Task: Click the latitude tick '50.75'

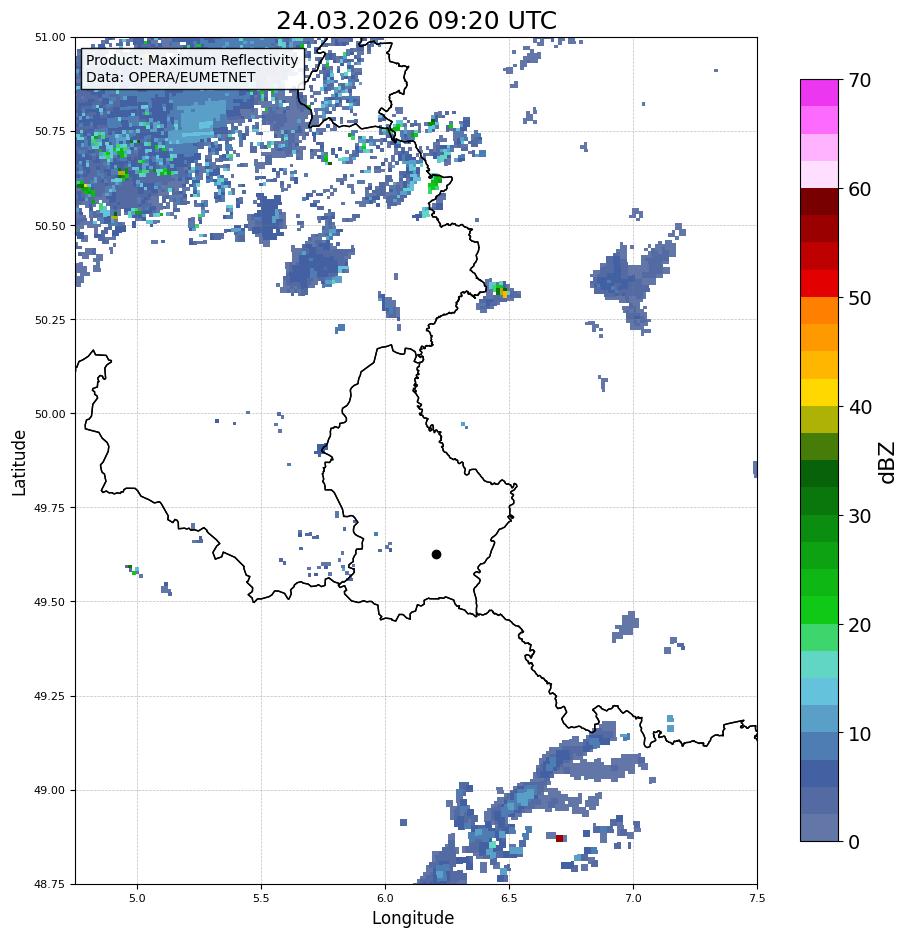Action: pyautogui.click(x=50, y=131)
